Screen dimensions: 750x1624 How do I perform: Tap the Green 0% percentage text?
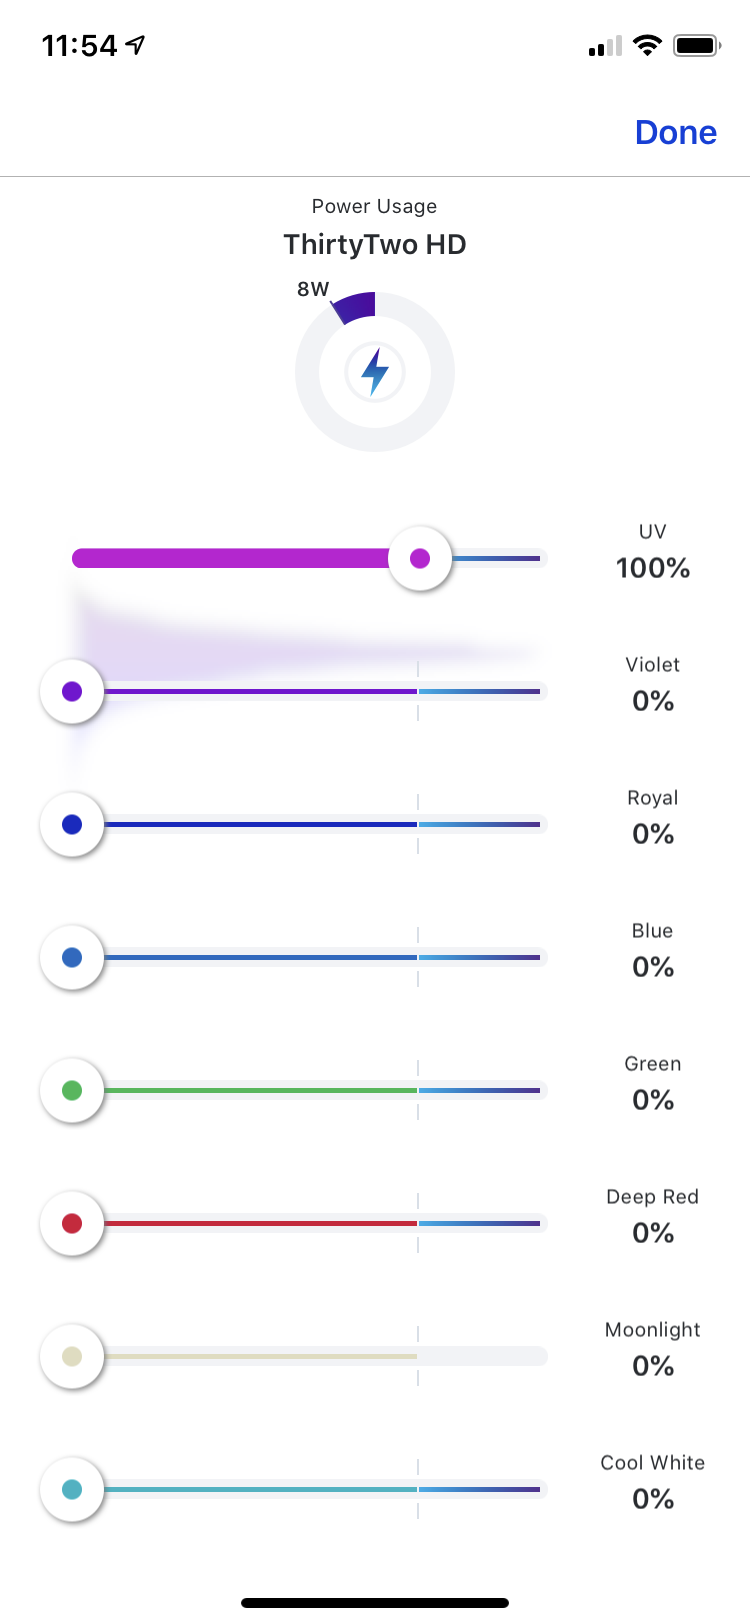click(x=653, y=1100)
